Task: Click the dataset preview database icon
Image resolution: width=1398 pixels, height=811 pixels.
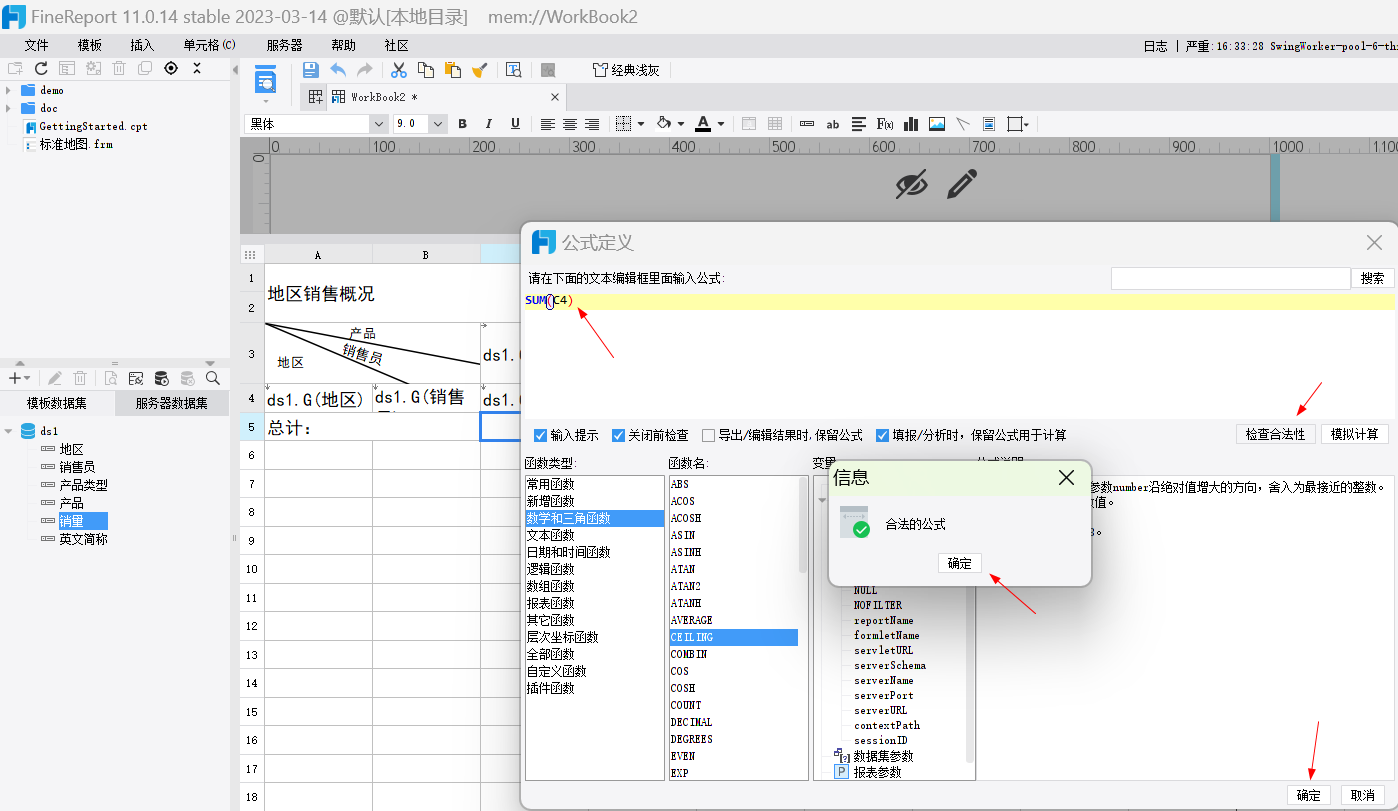Action: tap(162, 378)
